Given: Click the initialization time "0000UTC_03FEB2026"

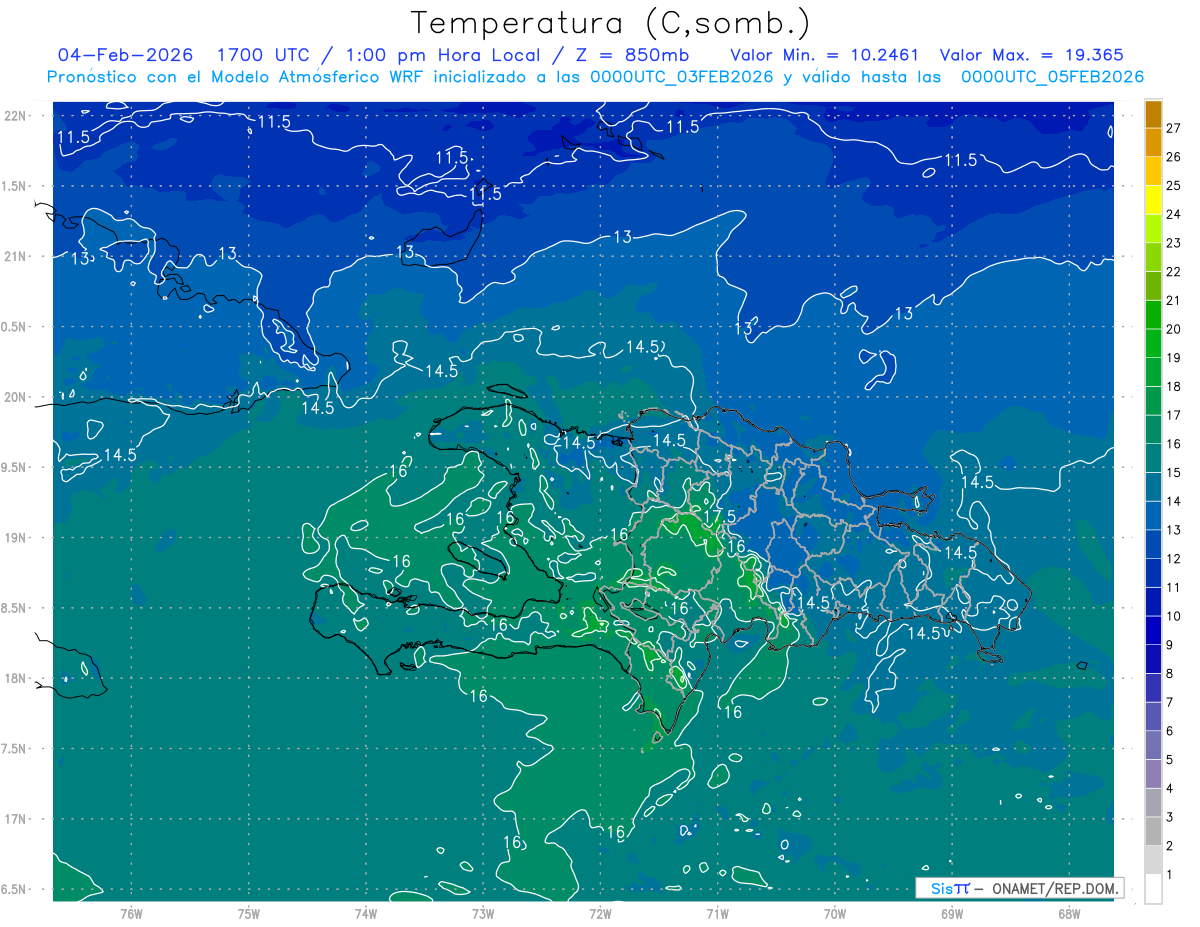Looking at the screenshot, I should pos(682,77).
